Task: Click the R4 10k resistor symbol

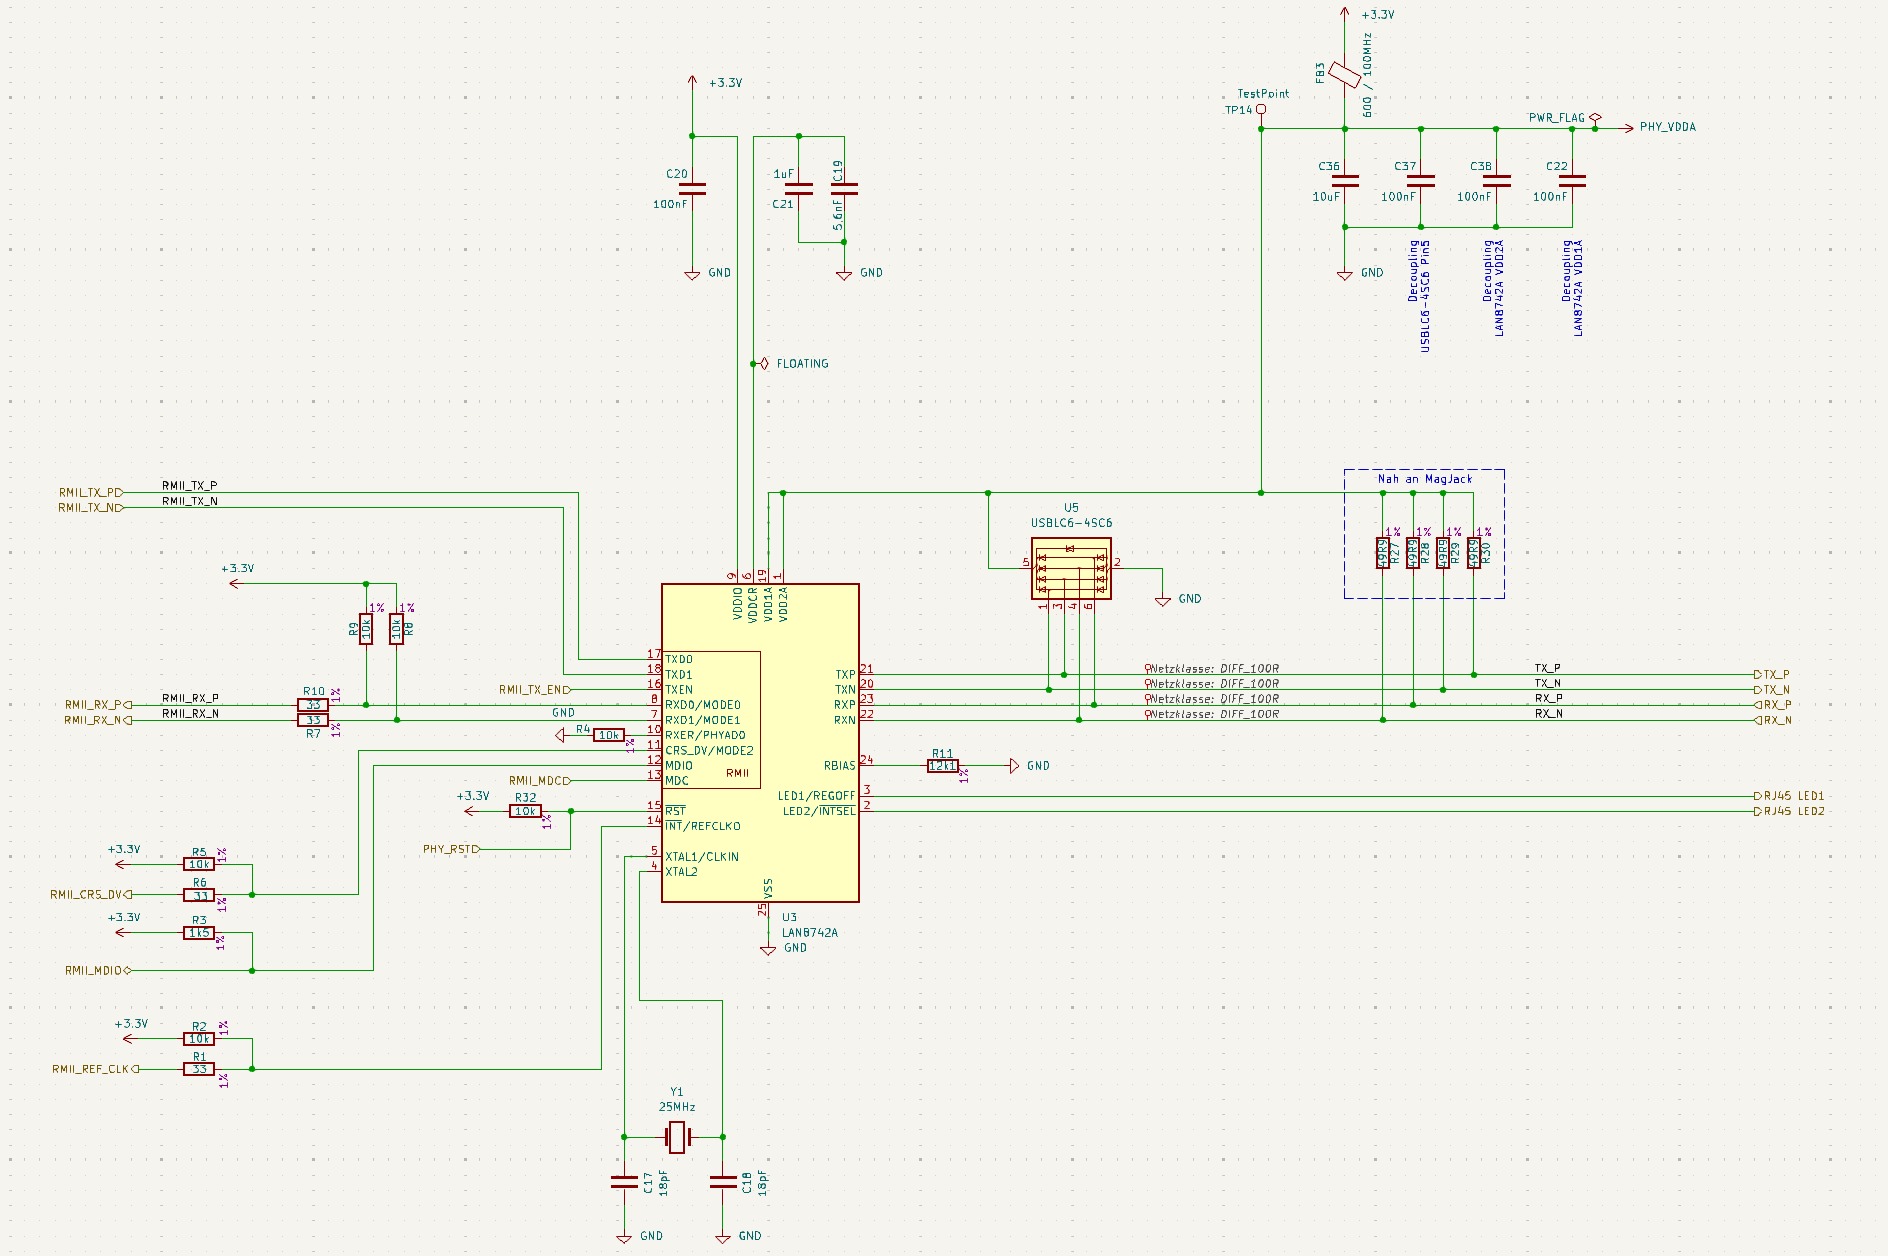Action: click(608, 735)
